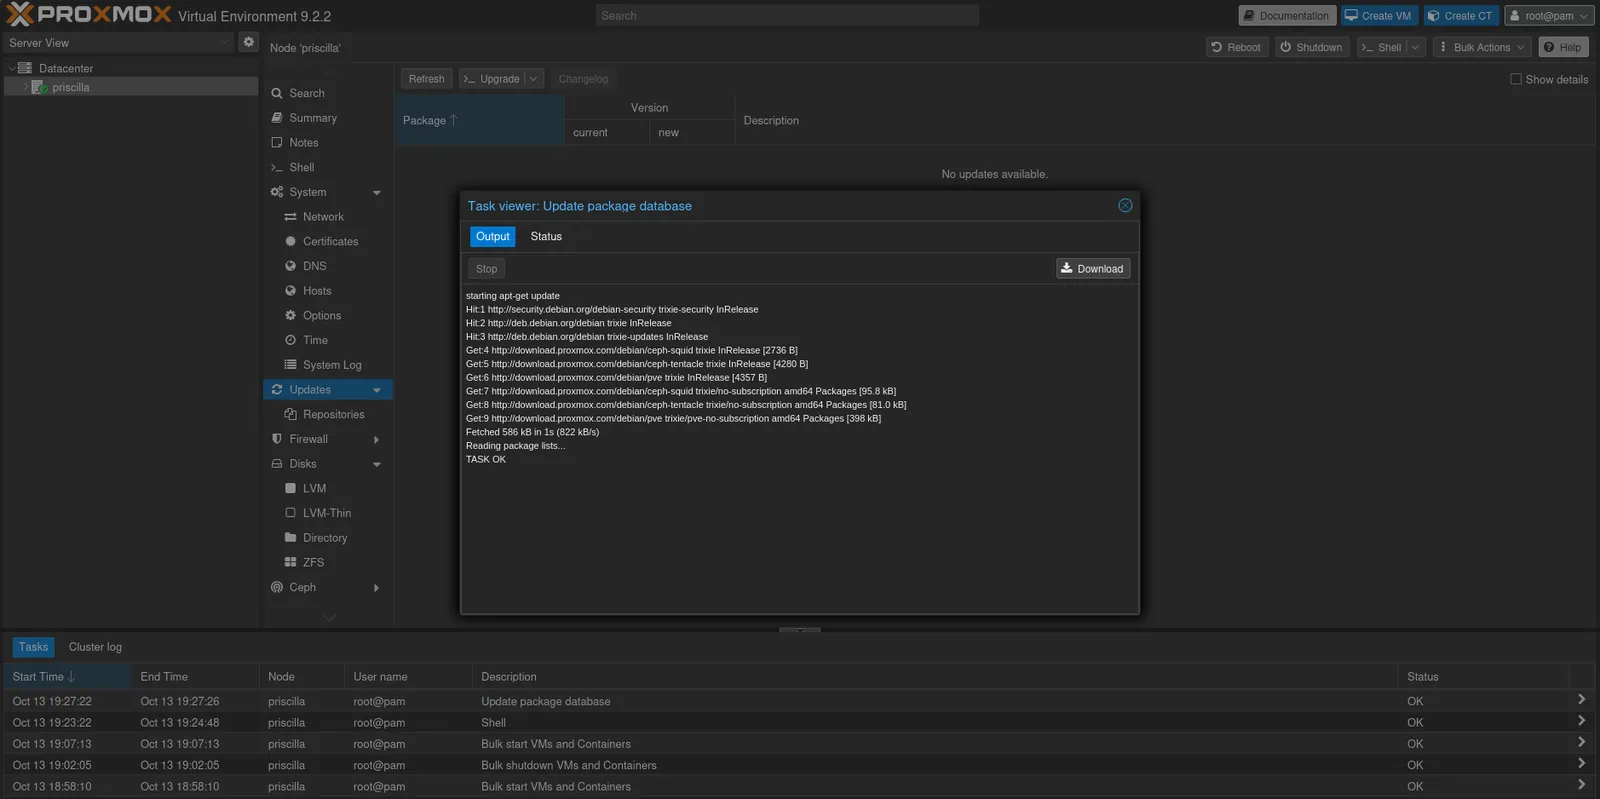This screenshot has height=799, width=1600.
Task: Sort by the Package column header
Action: click(479, 120)
